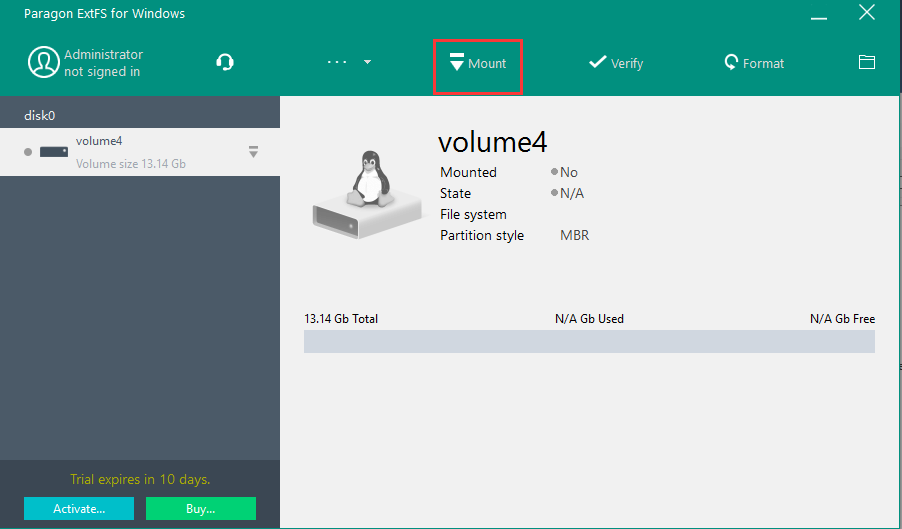The height and width of the screenshot is (529, 902).
Task: Click the disk usage bar
Action: pos(589,342)
